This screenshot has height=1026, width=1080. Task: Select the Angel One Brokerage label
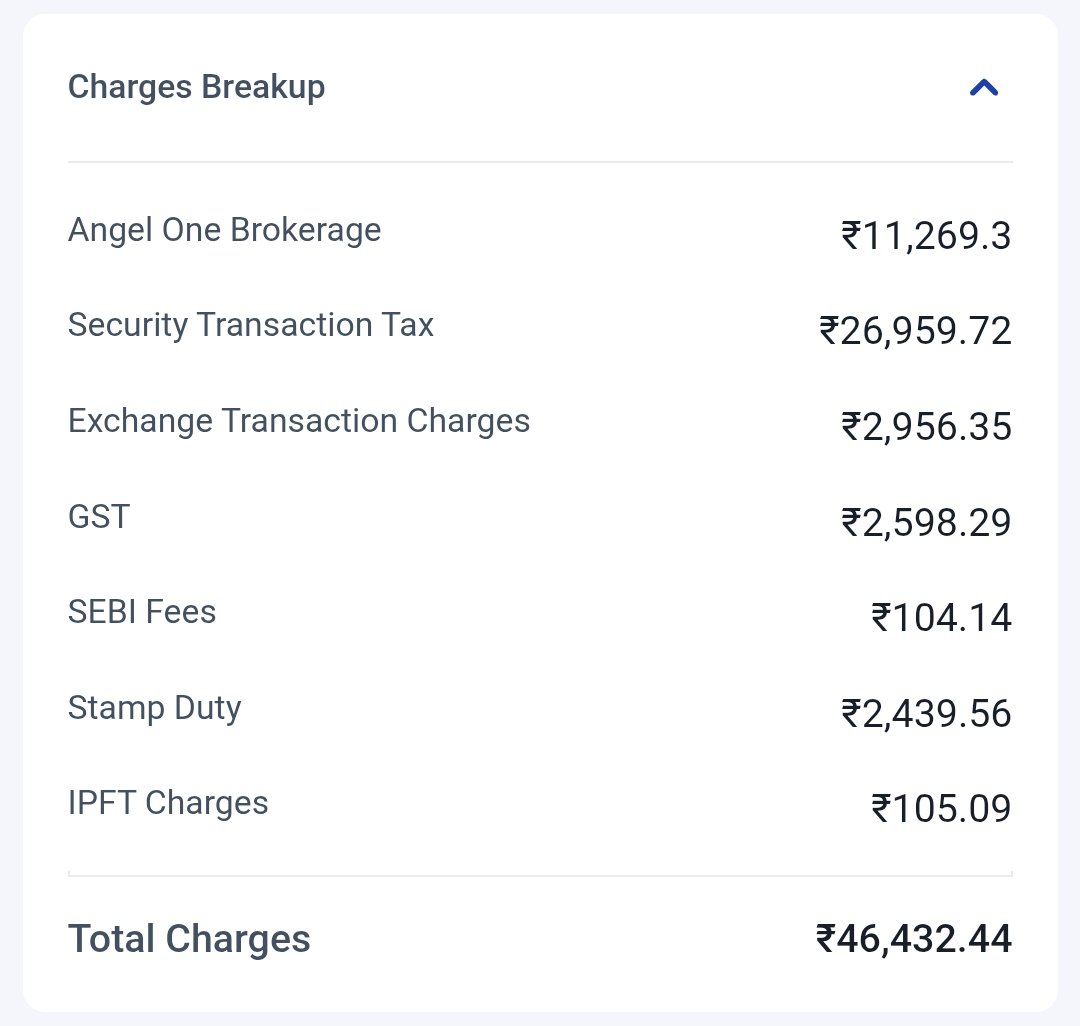(225, 230)
